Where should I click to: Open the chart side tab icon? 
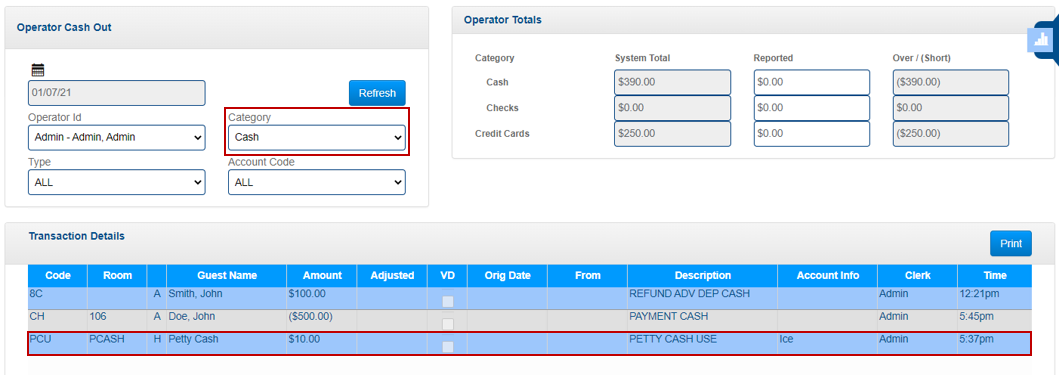pos(1041,41)
